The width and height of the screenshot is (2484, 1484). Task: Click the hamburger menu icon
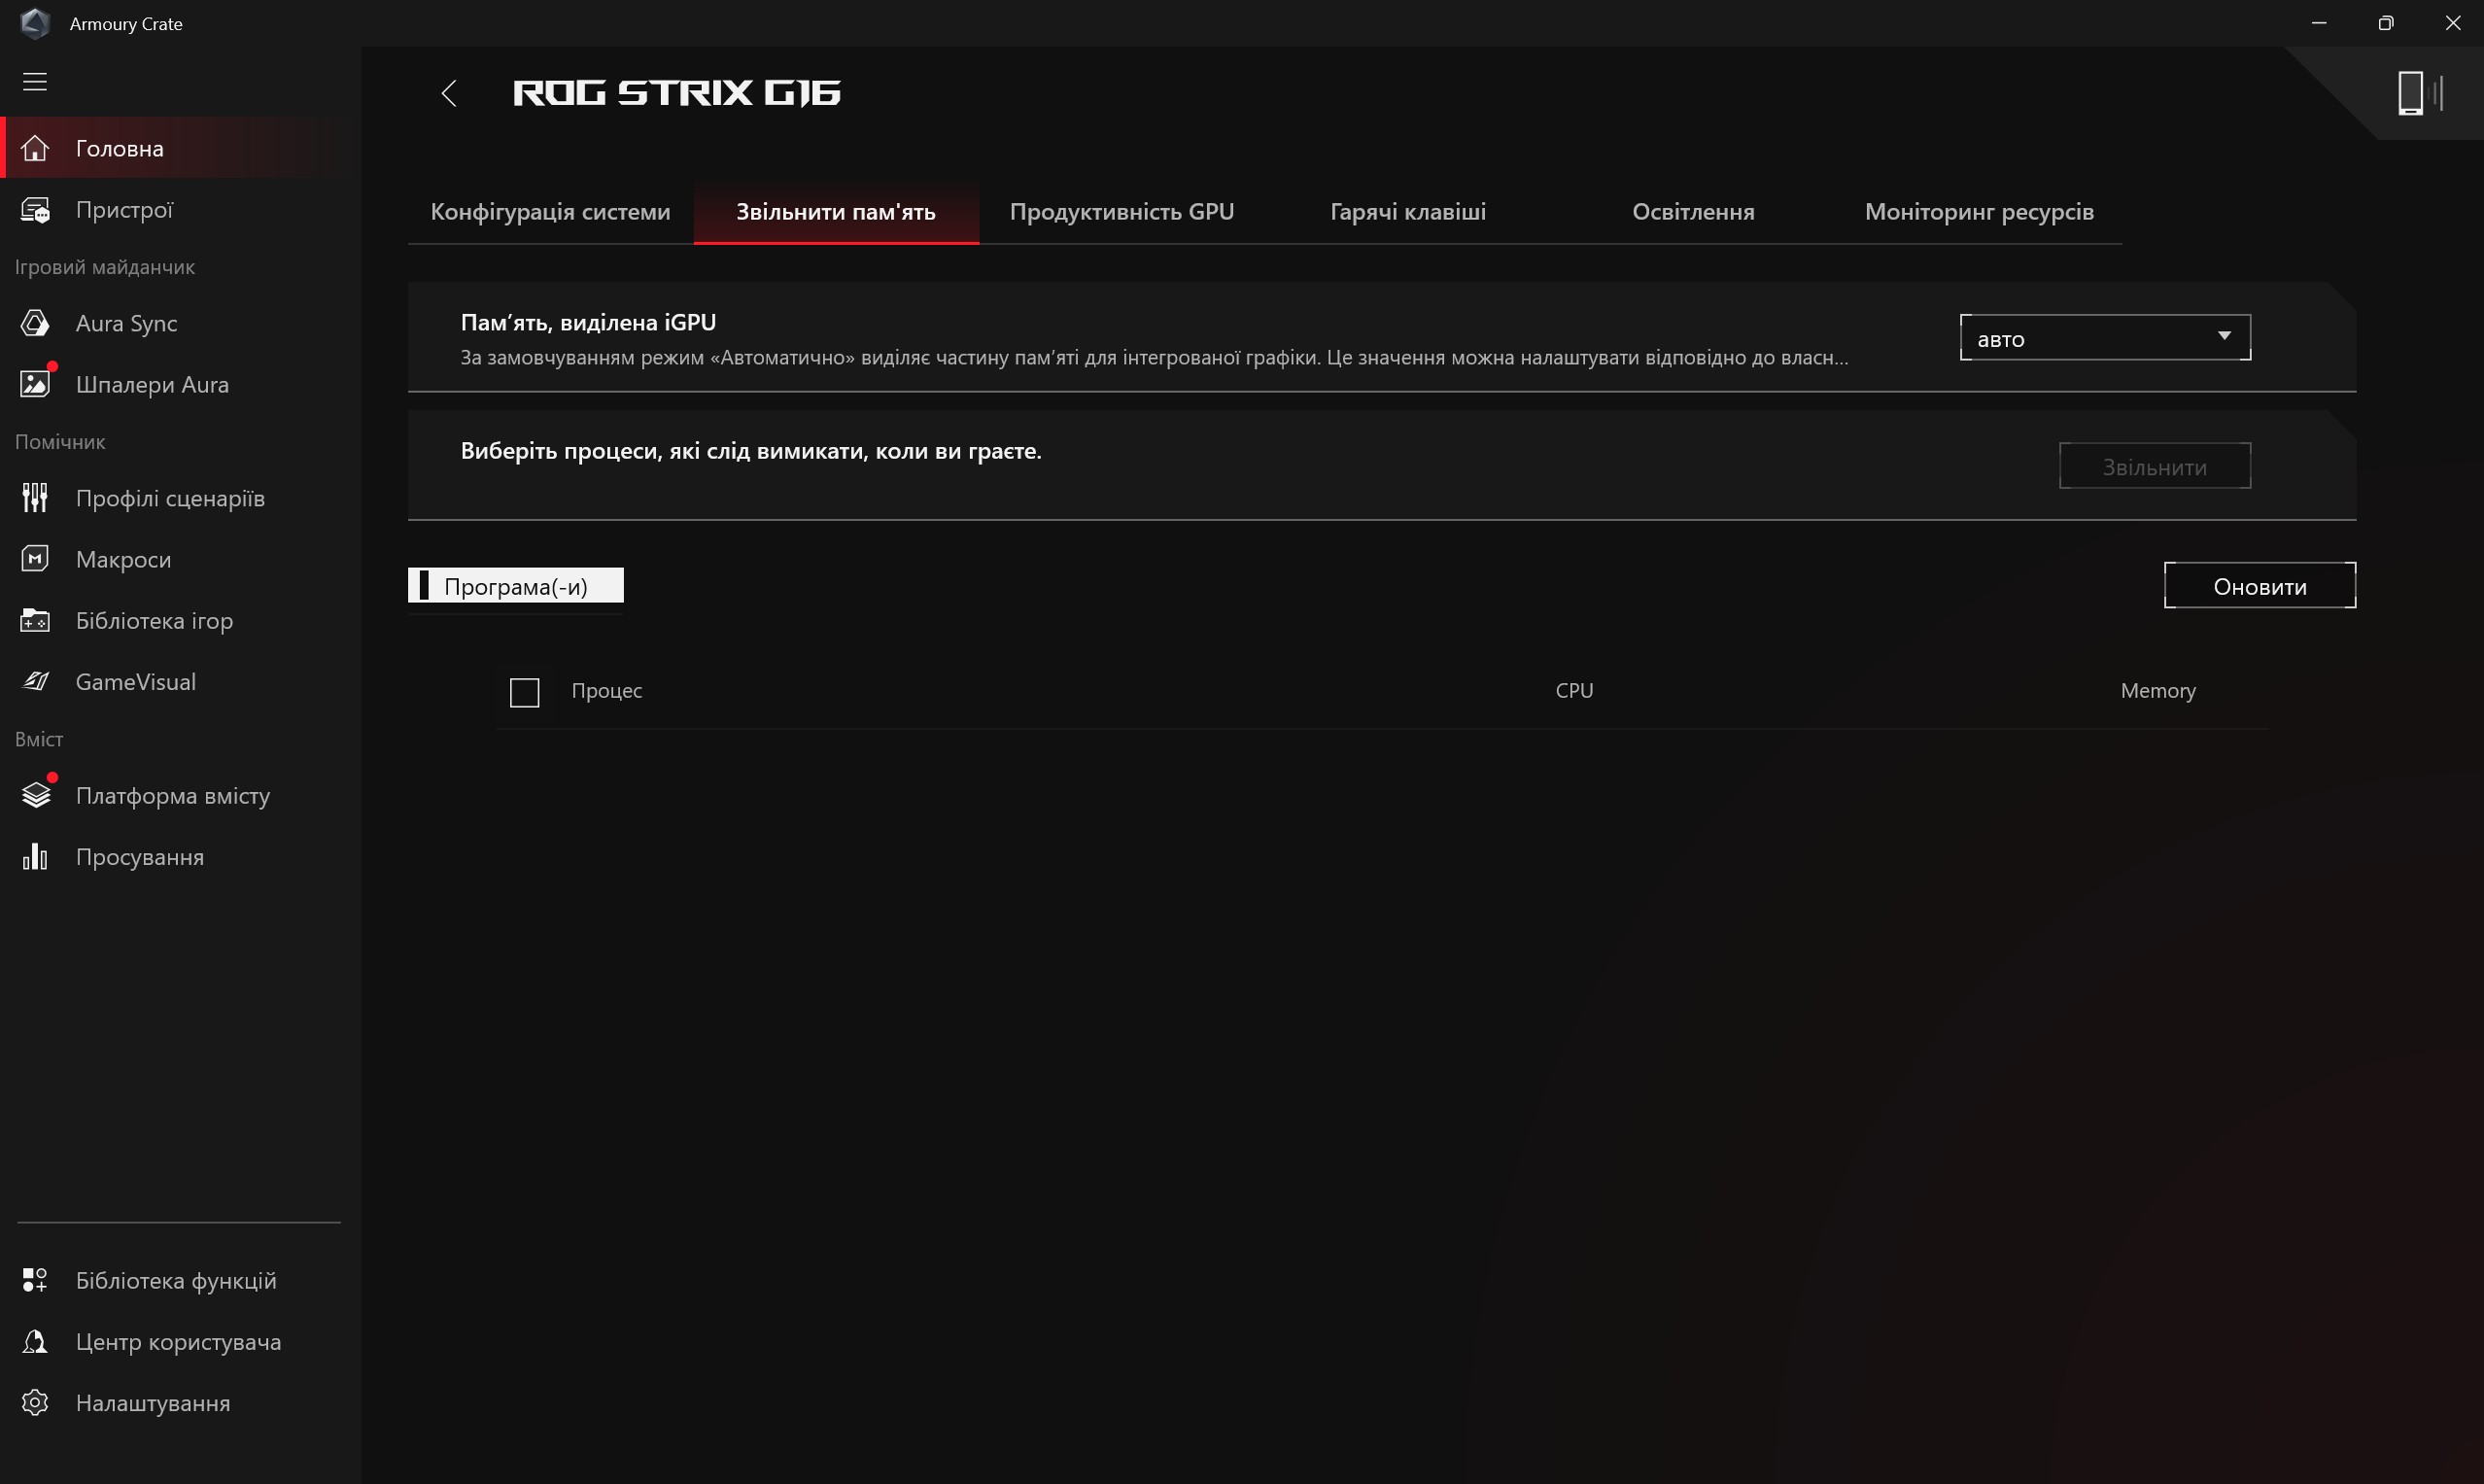[35, 82]
